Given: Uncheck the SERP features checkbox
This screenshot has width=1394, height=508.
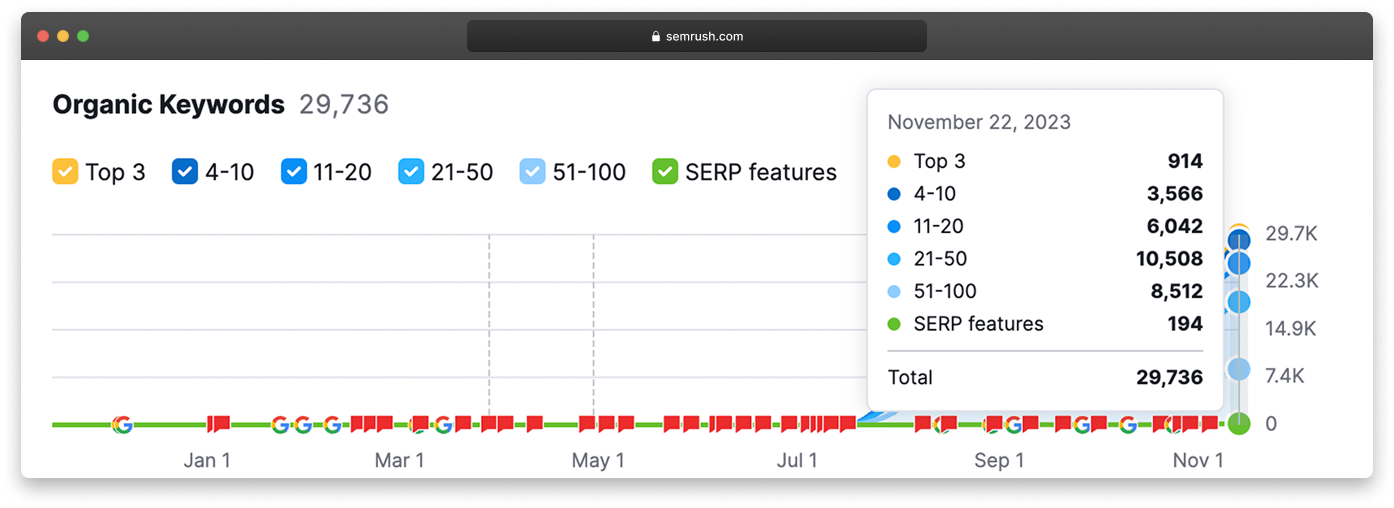Looking at the screenshot, I should click(665, 172).
